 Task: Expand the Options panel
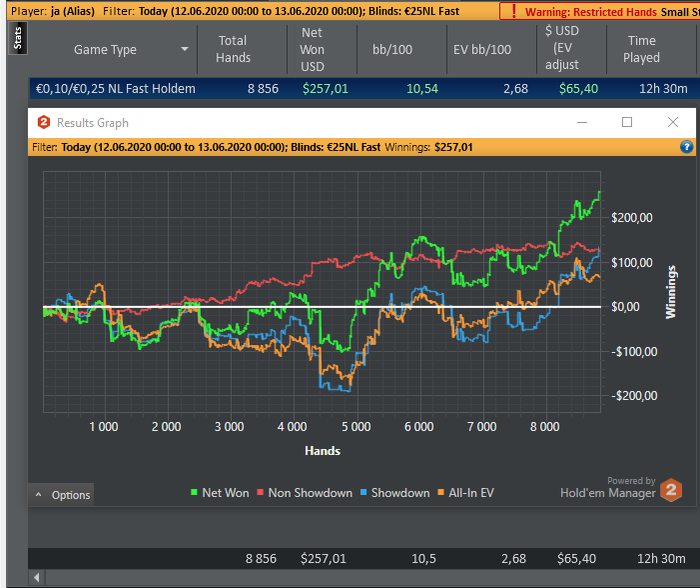(x=62, y=495)
